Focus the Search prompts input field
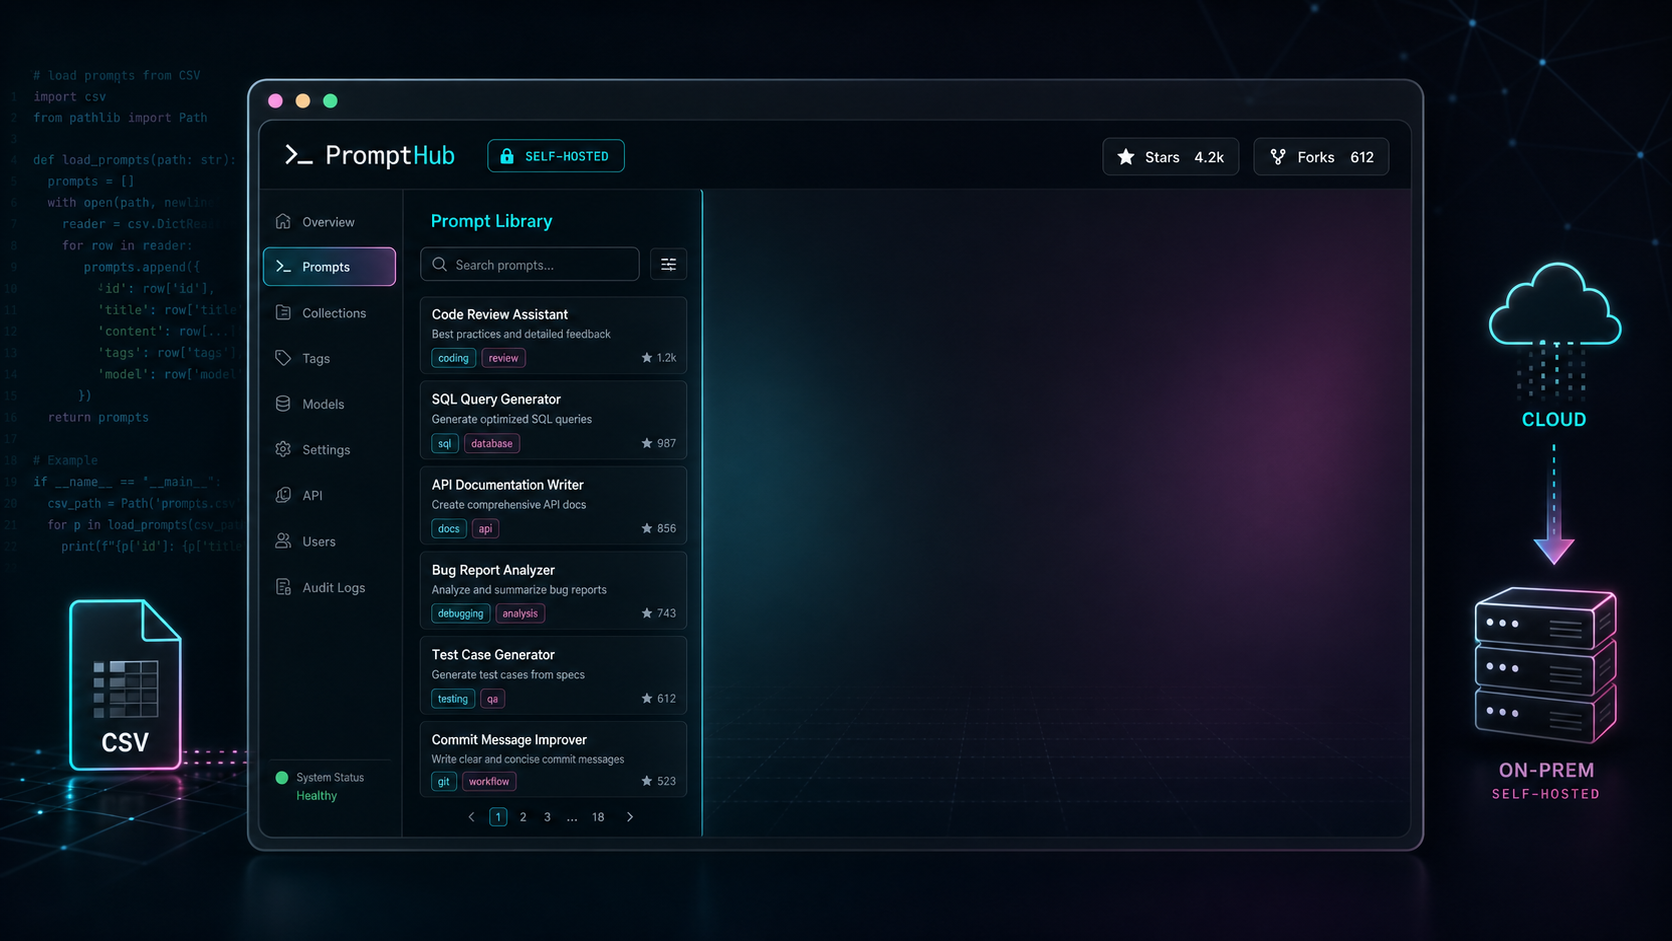The image size is (1672, 941). tap(530, 265)
